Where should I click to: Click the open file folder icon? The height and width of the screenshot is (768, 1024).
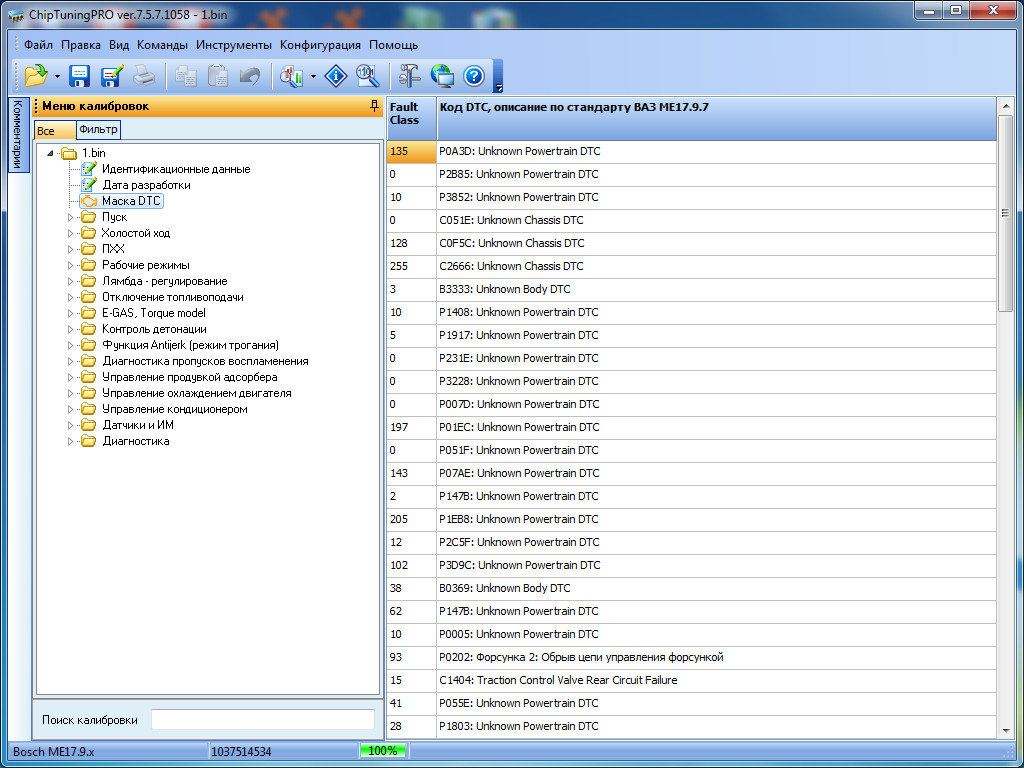36,75
